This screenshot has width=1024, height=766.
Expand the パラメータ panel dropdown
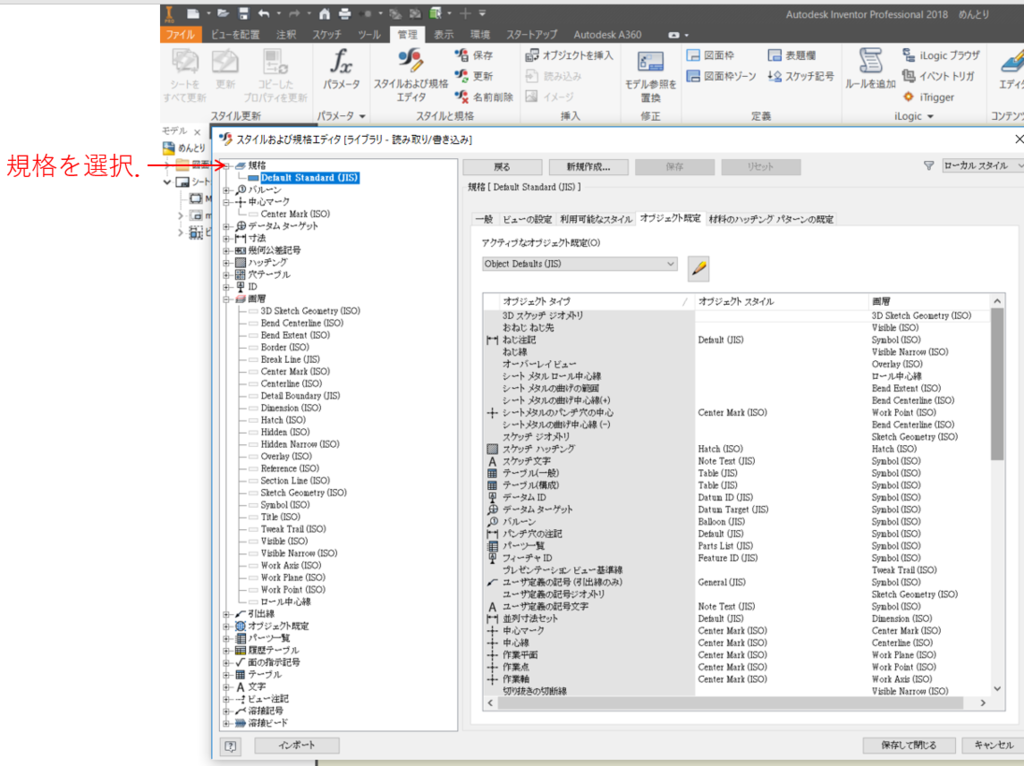pos(362,117)
